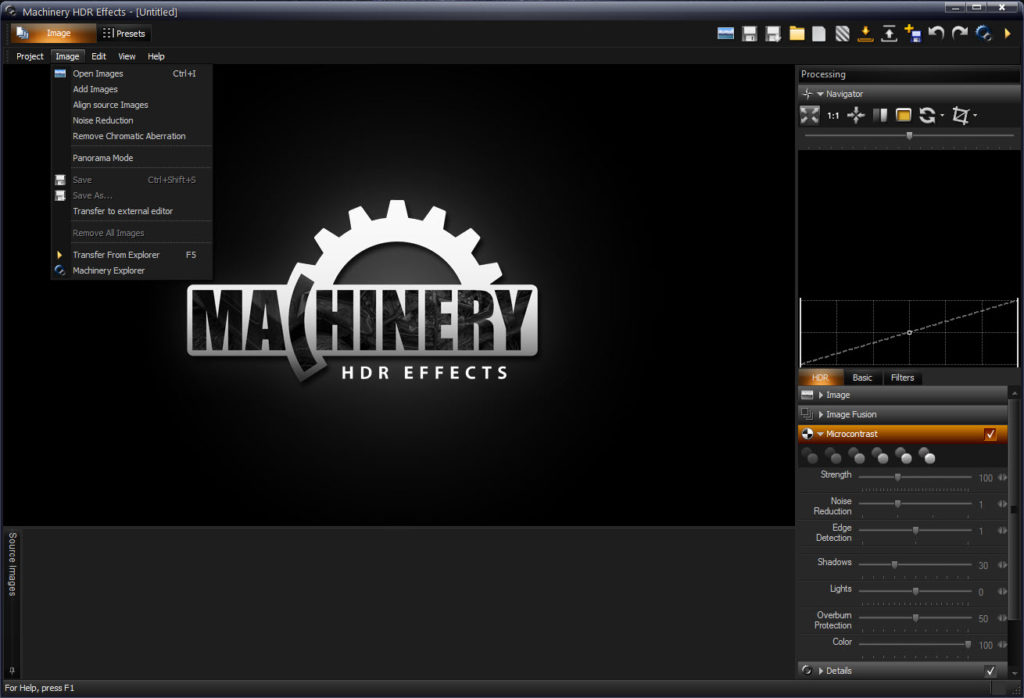Choose Panorama Mode menu entry
The image size is (1024, 698).
(x=132, y=158)
